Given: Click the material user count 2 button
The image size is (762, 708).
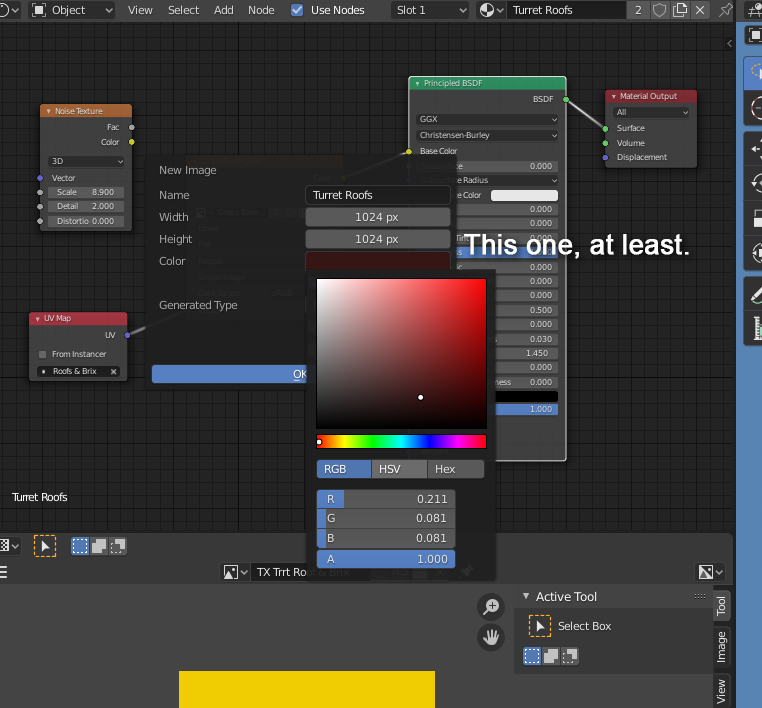Looking at the screenshot, I should coord(638,10).
